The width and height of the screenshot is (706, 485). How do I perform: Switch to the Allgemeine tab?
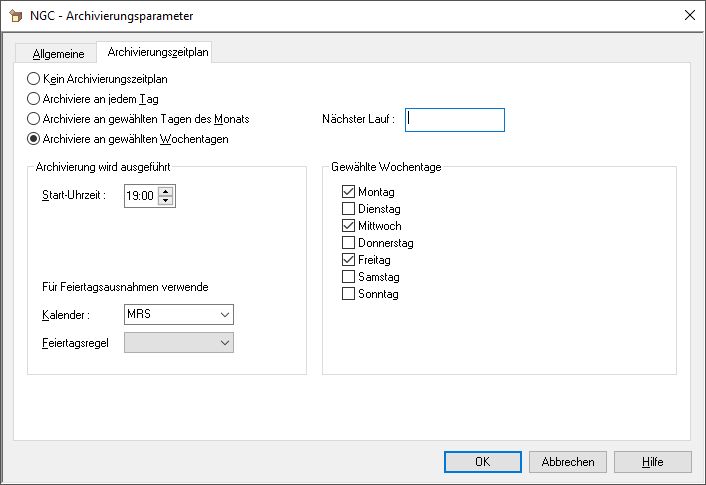click(x=58, y=53)
